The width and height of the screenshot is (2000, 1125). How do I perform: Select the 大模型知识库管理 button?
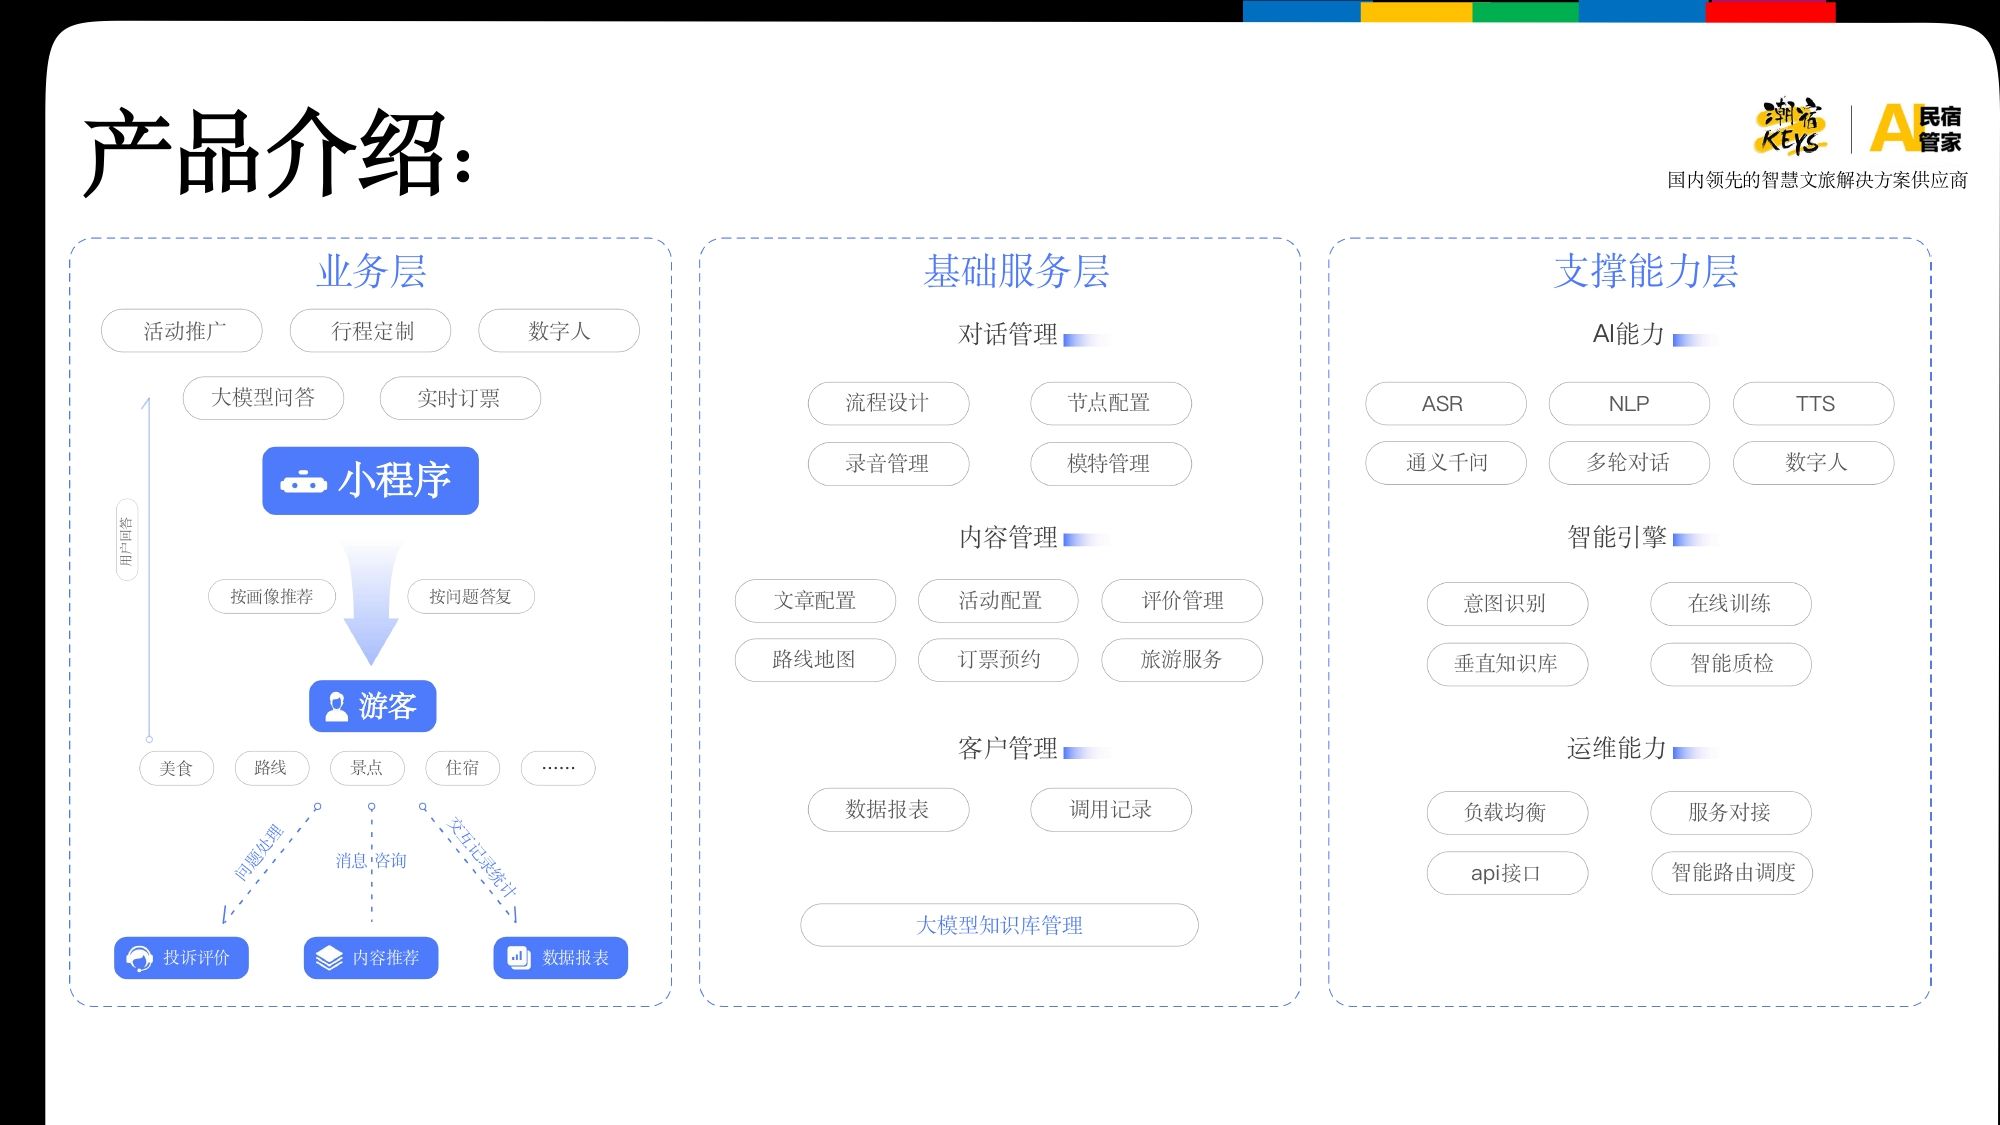pos(999,925)
